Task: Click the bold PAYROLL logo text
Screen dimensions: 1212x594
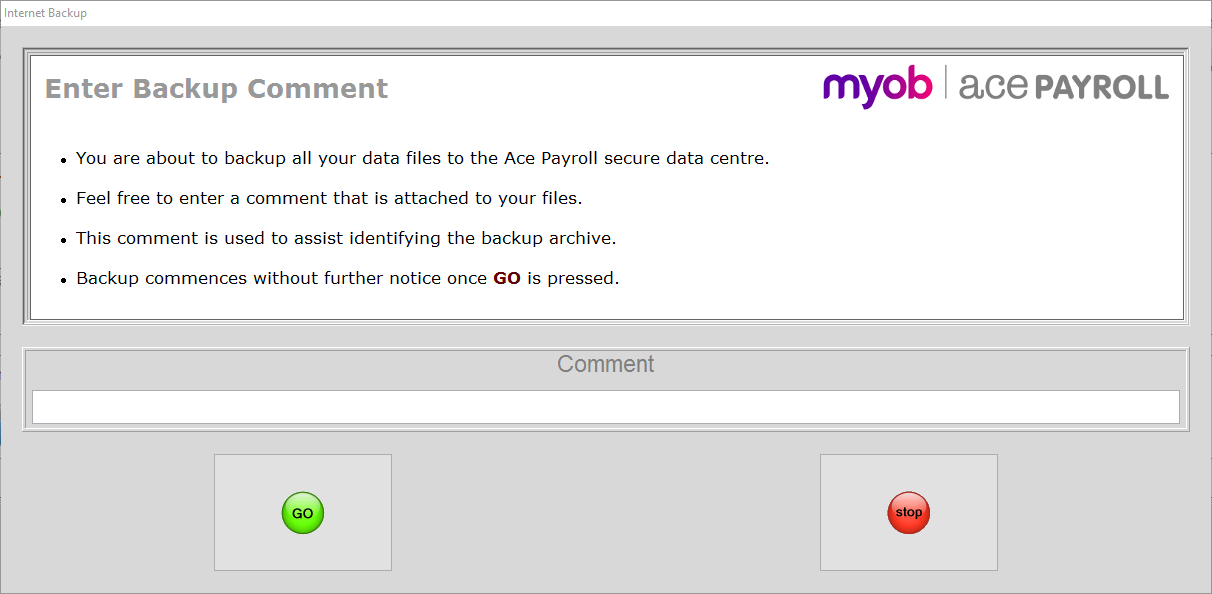Action: point(1101,88)
